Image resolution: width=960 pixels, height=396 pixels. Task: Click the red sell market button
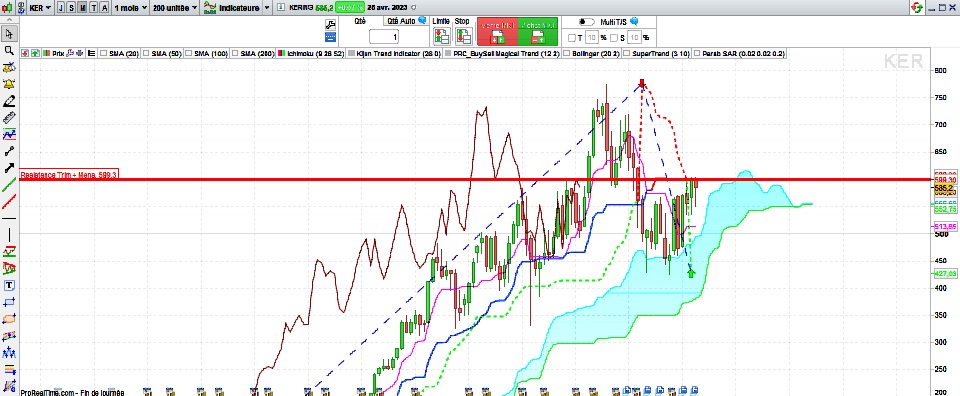tap(497, 31)
